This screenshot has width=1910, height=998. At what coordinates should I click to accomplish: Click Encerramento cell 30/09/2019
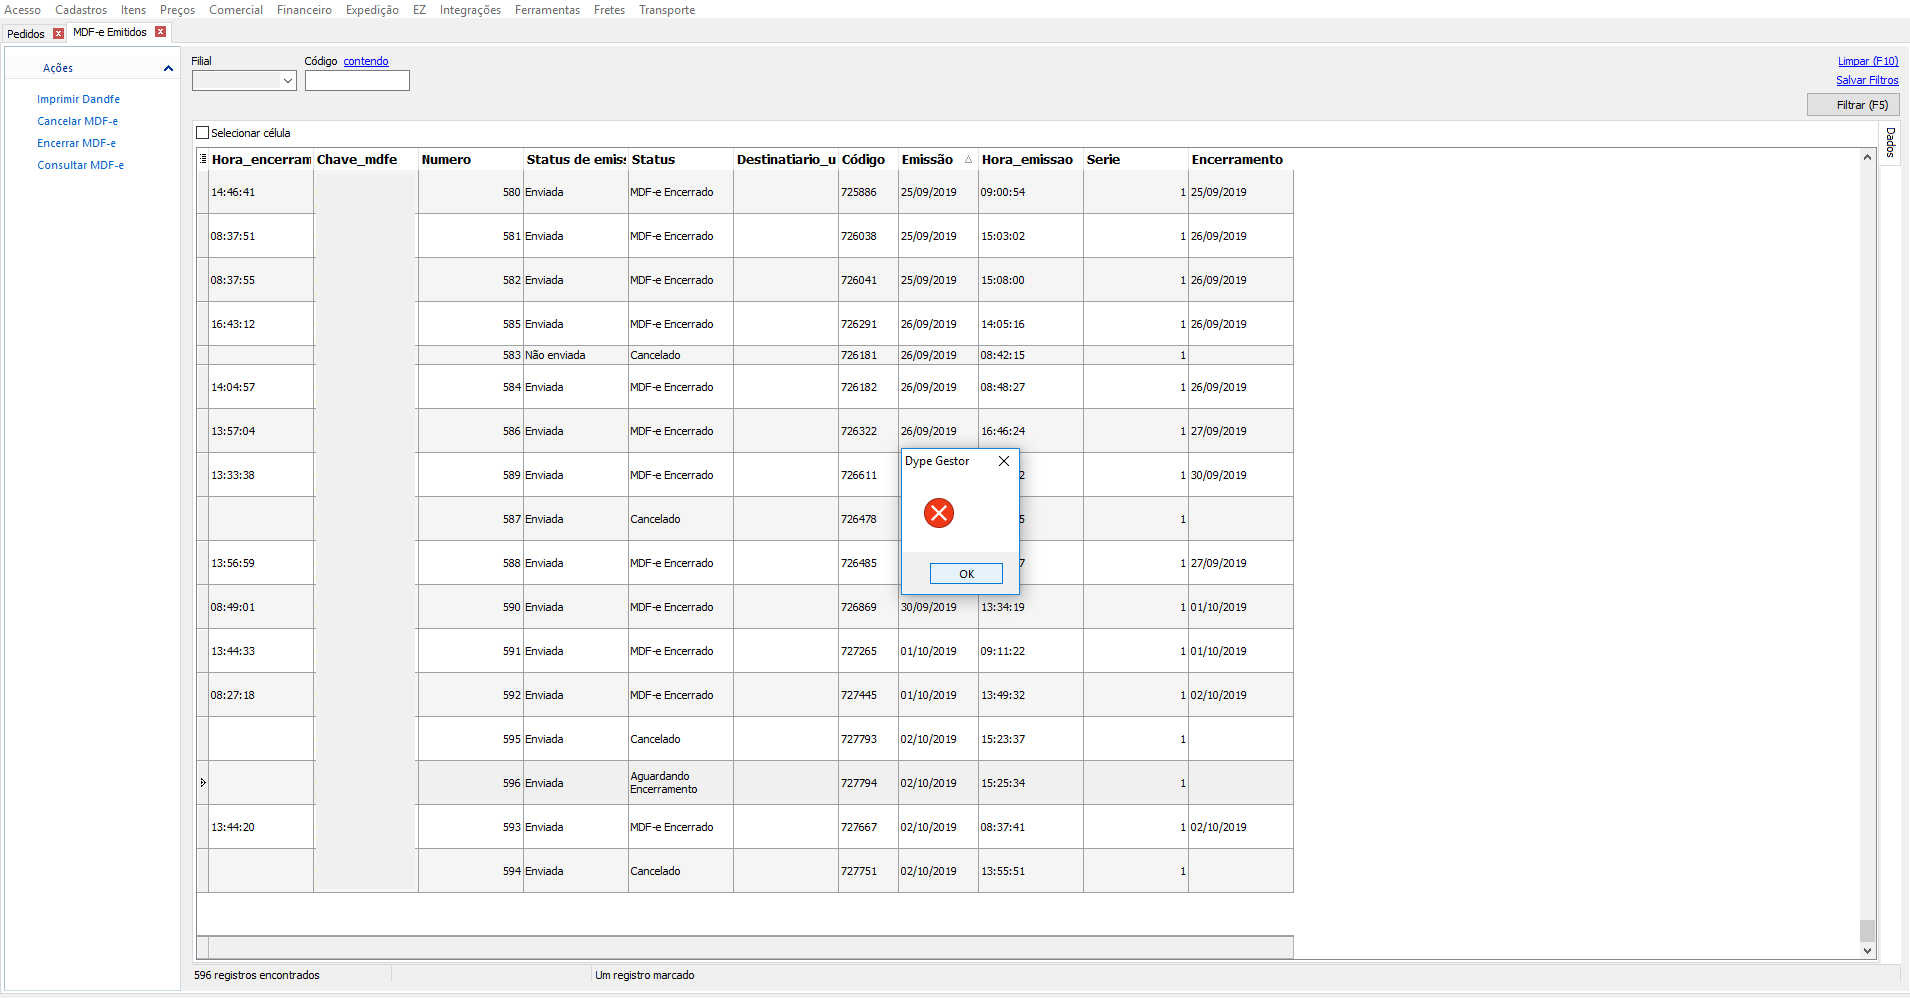tap(1241, 475)
